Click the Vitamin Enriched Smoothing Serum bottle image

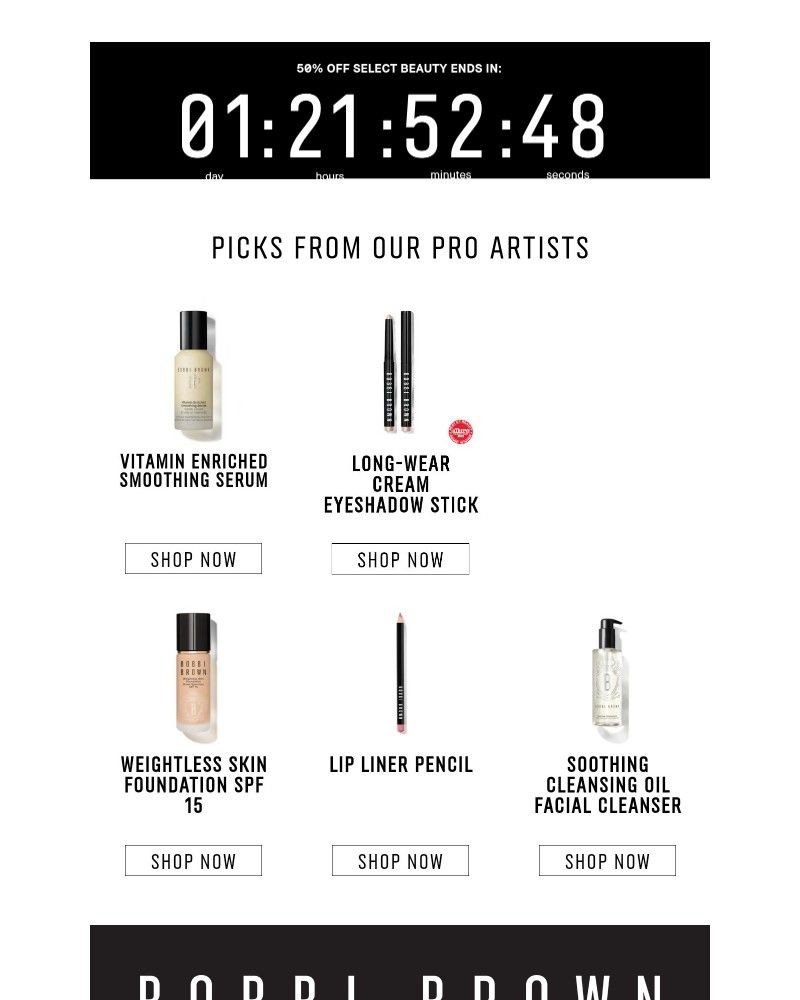(x=193, y=377)
